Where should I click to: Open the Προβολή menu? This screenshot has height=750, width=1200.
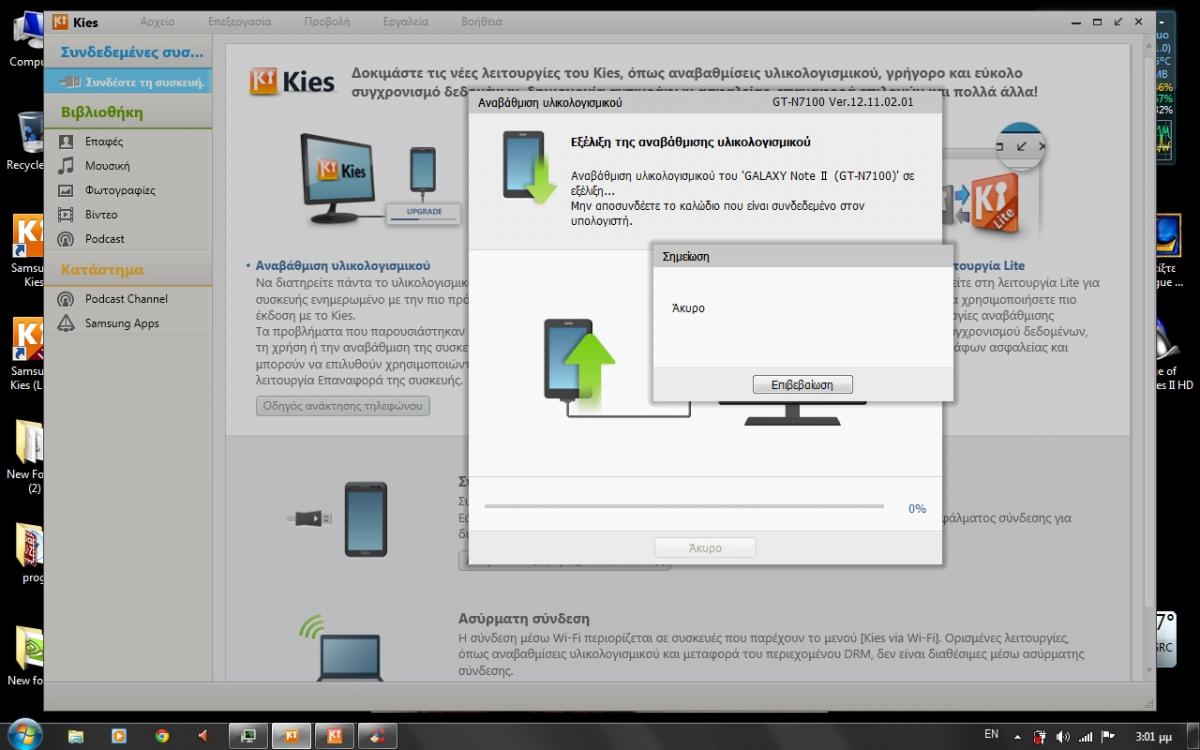coord(326,21)
